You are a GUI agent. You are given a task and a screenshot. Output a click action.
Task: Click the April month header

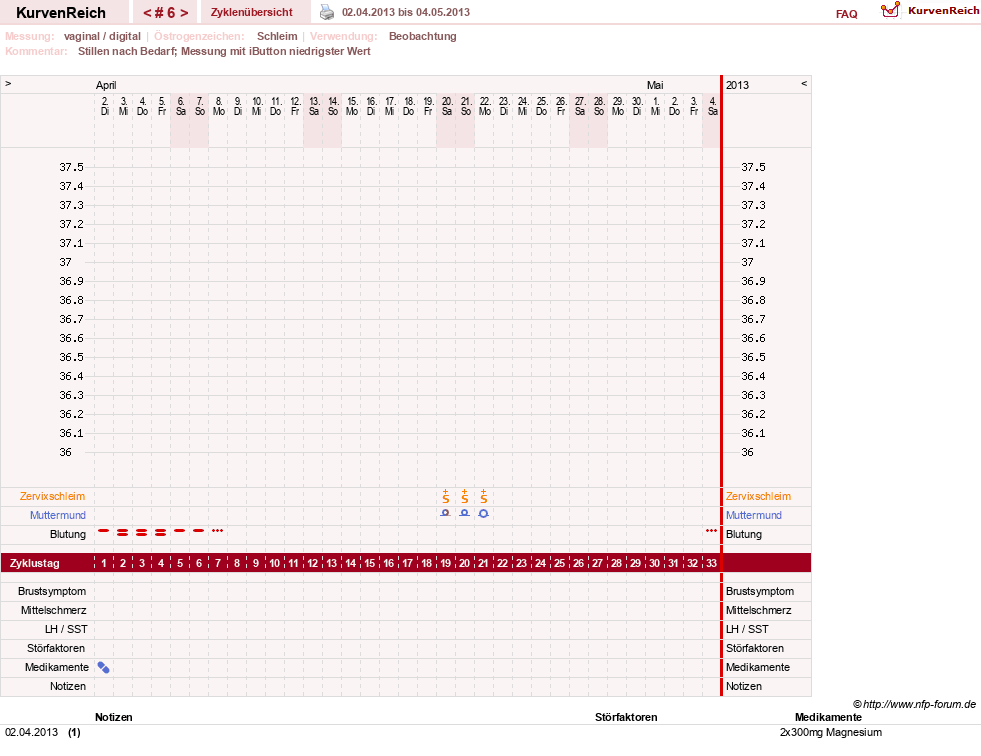pos(106,85)
